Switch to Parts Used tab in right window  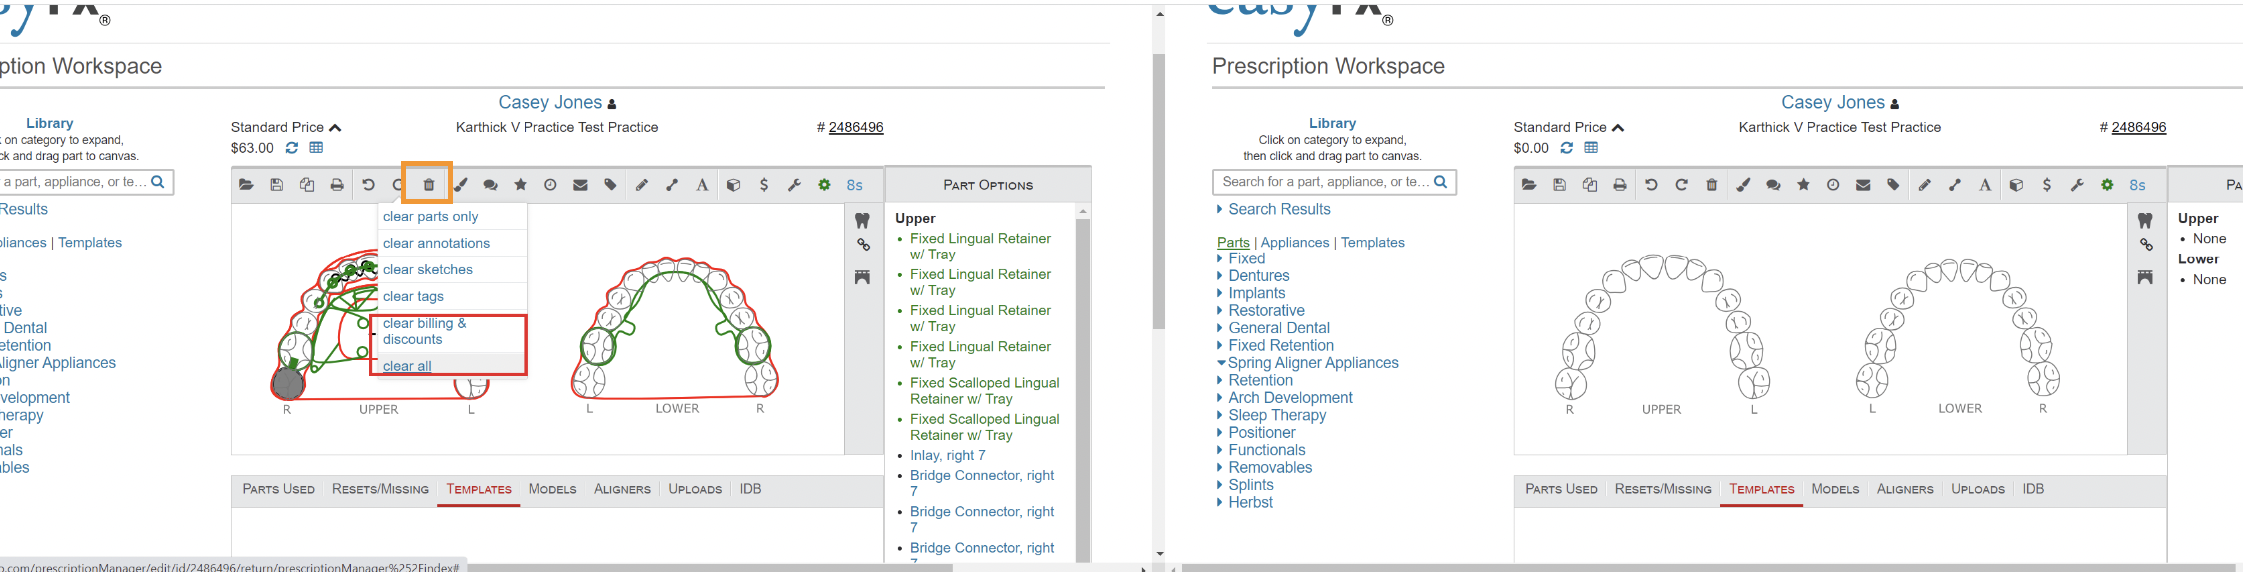tap(1561, 489)
